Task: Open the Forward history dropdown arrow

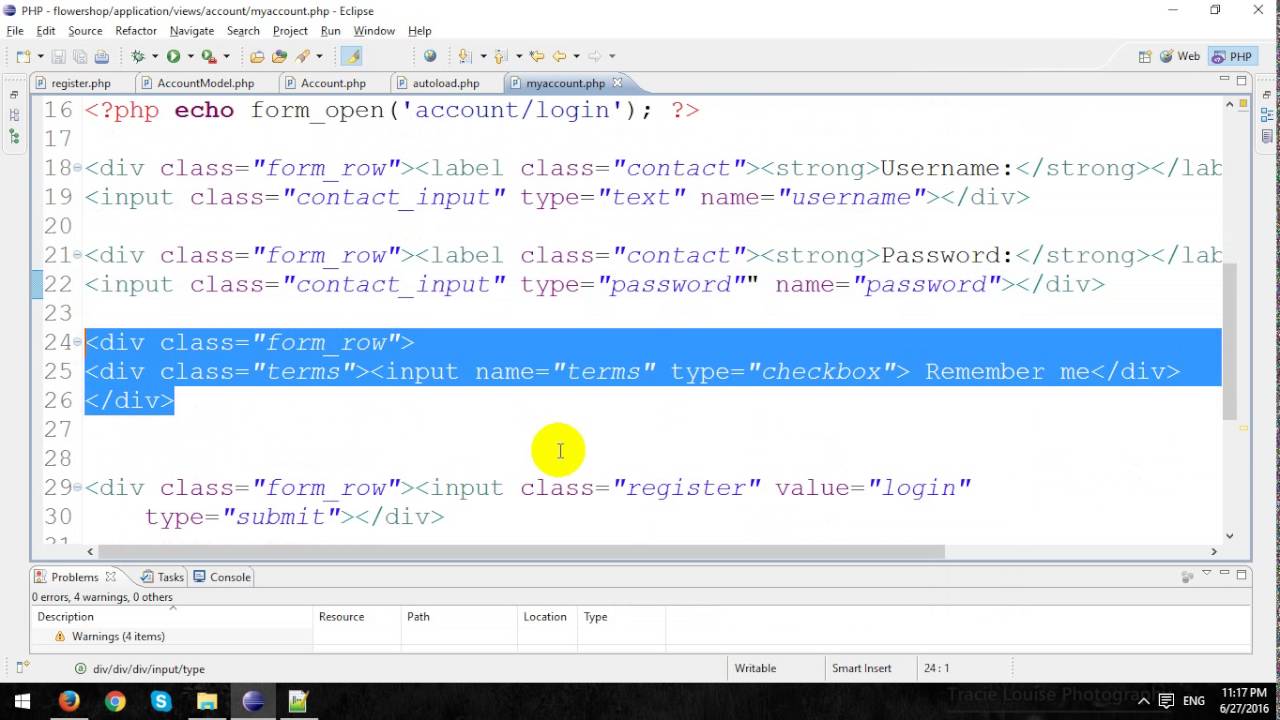Action: coord(612,57)
